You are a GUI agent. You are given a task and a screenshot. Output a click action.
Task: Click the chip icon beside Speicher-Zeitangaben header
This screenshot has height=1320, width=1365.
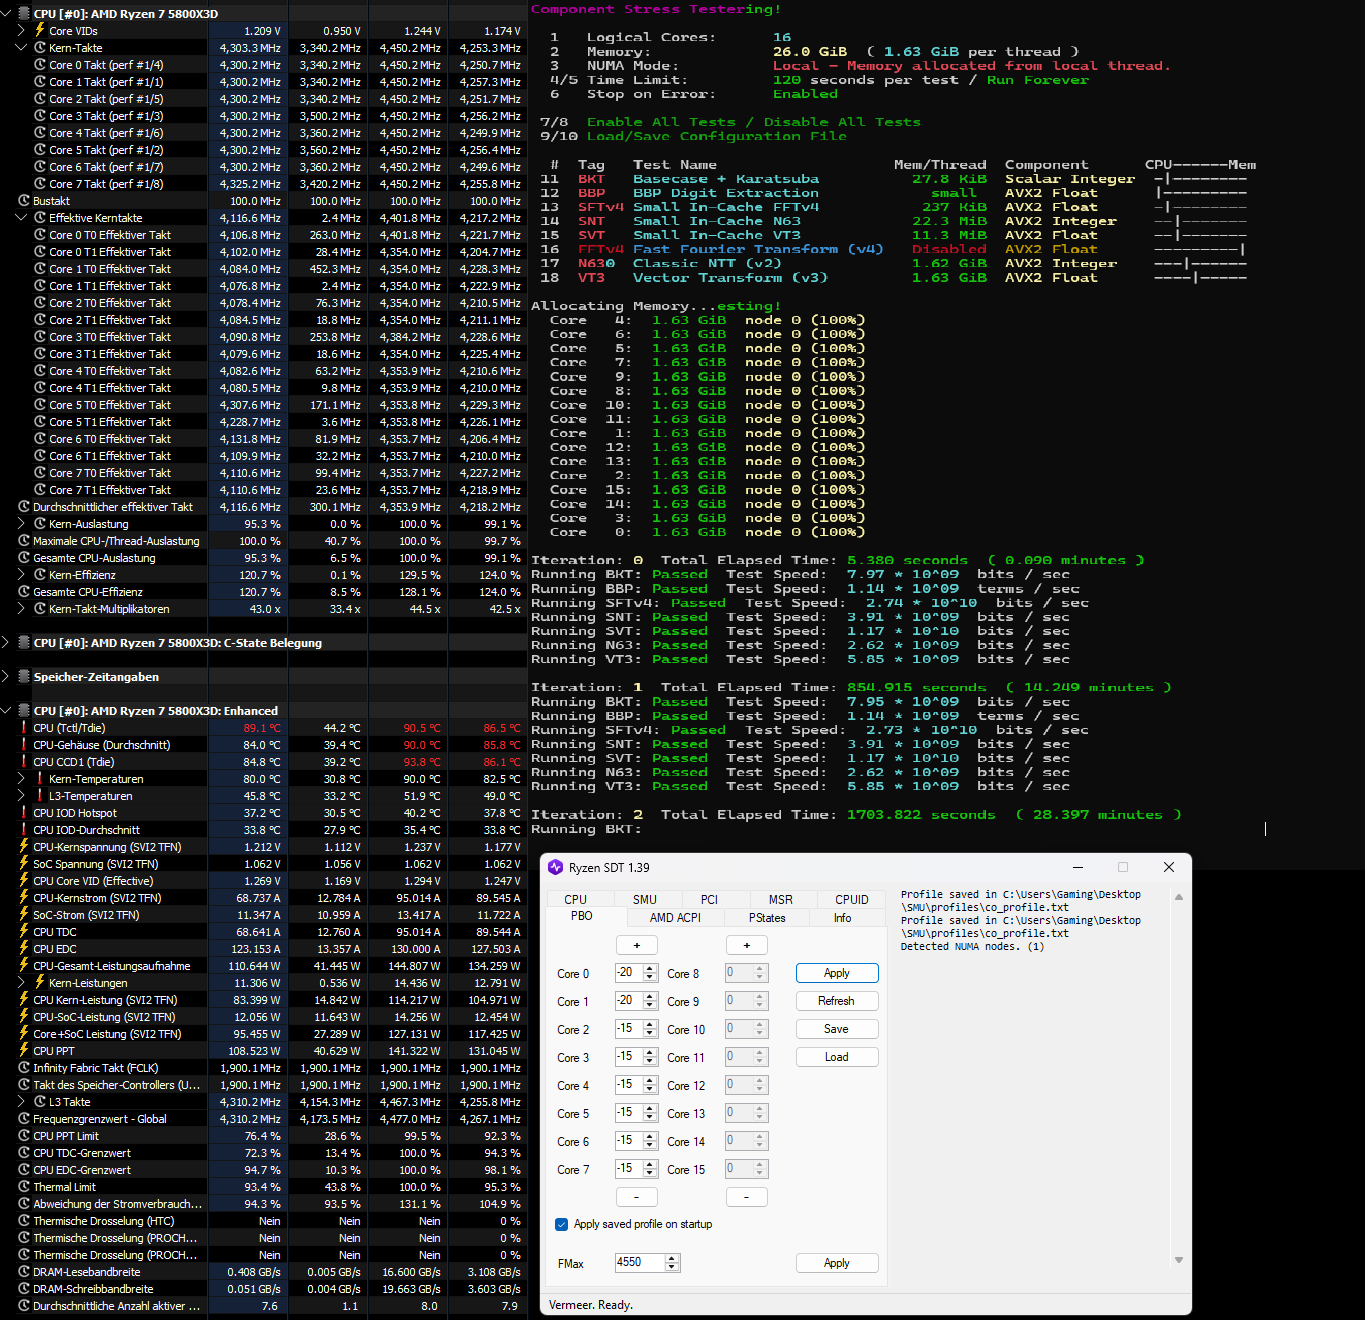tap(24, 677)
